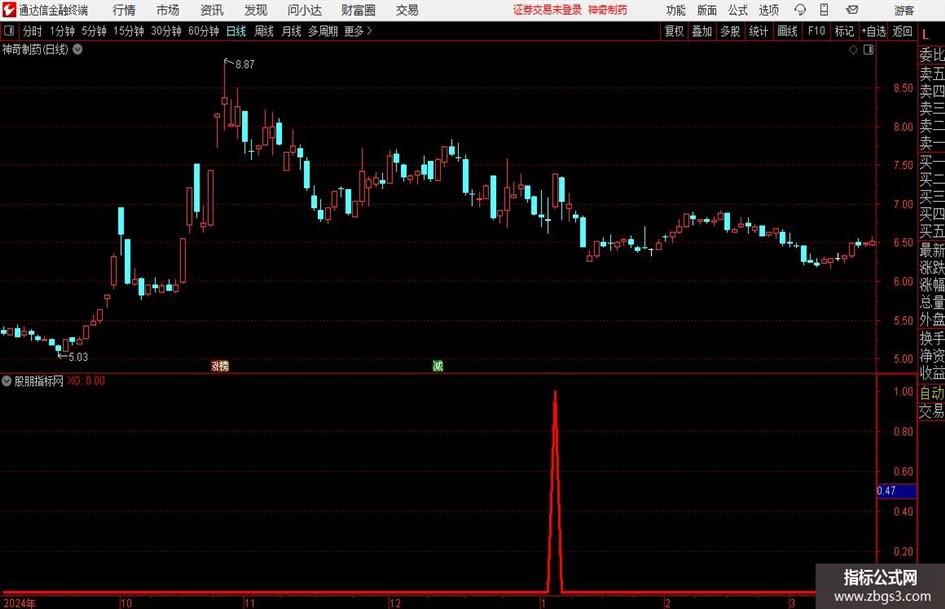Open the 问小达 menu

click(x=304, y=10)
